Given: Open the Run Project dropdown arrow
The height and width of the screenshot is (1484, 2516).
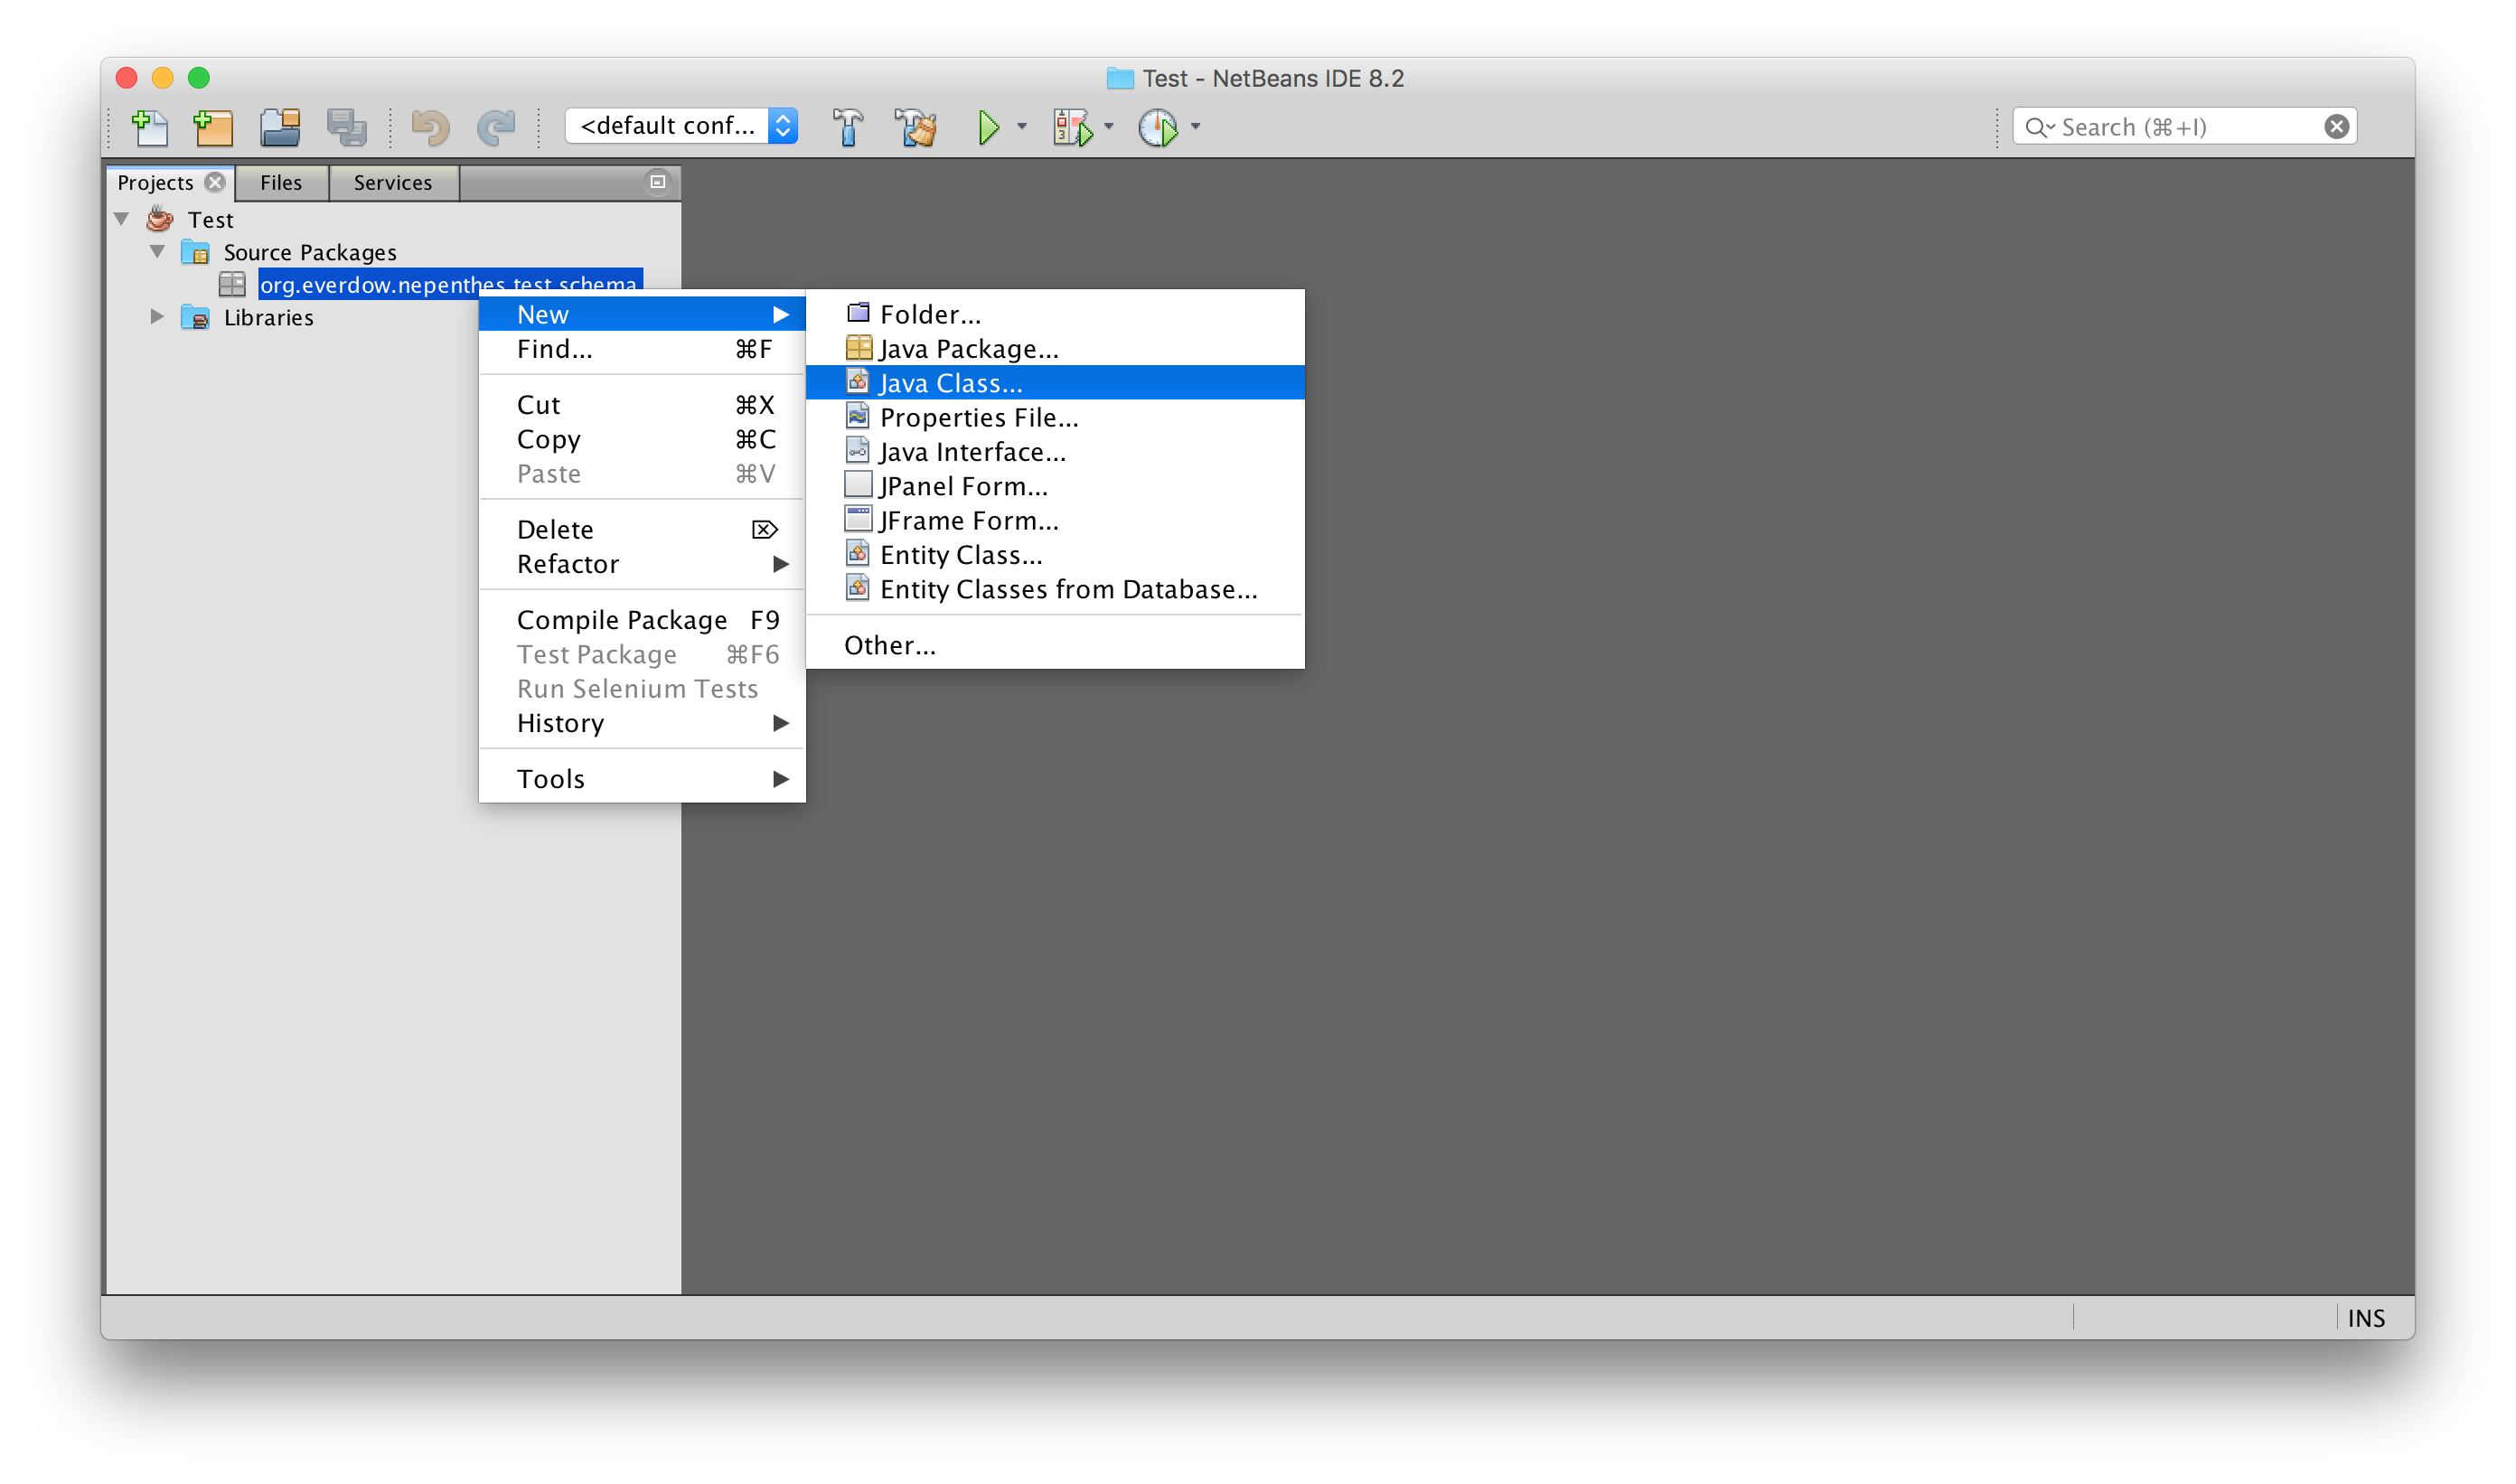Looking at the screenshot, I should [x=1021, y=127].
